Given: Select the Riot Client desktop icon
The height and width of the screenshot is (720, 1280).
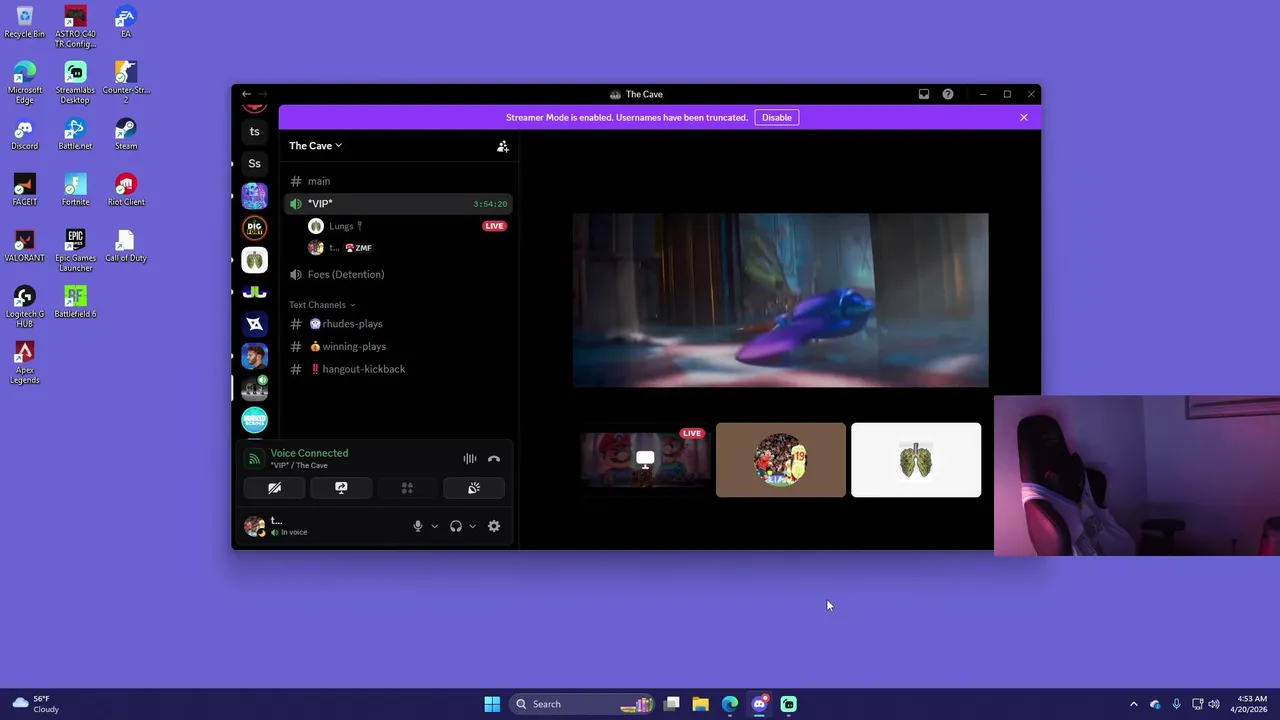Looking at the screenshot, I should pyautogui.click(x=125, y=190).
